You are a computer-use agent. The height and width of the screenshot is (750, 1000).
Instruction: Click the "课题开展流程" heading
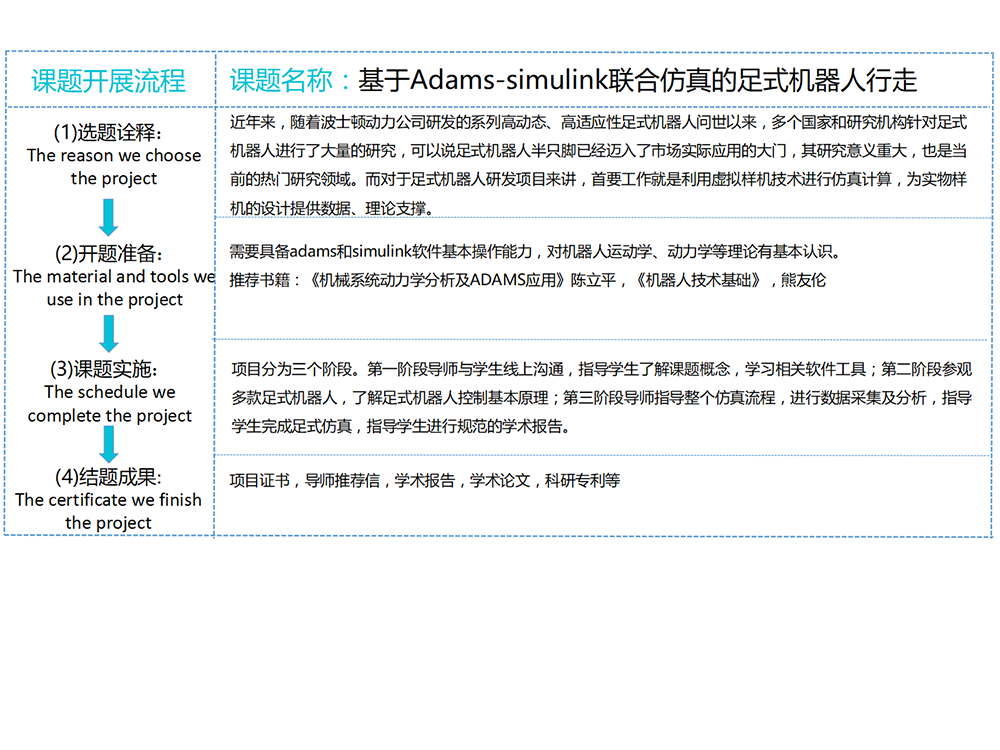coord(108,81)
